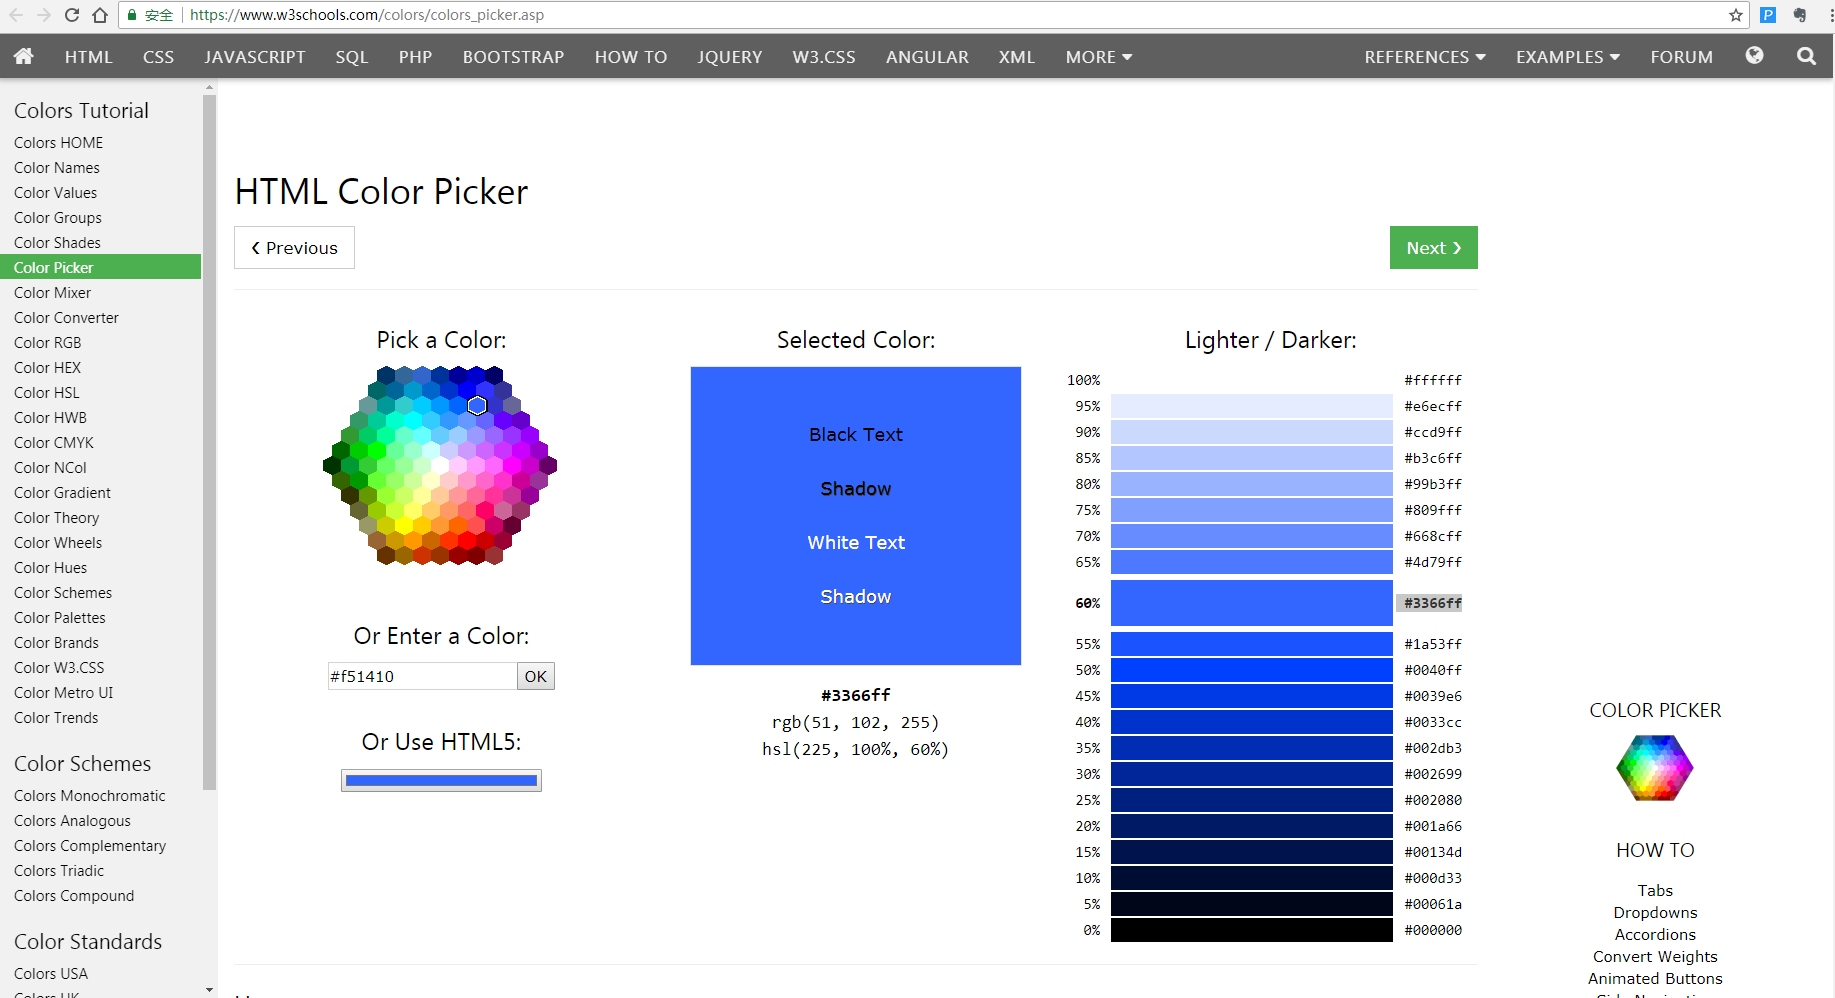Click the hex color text input field

(x=422, y=676)
